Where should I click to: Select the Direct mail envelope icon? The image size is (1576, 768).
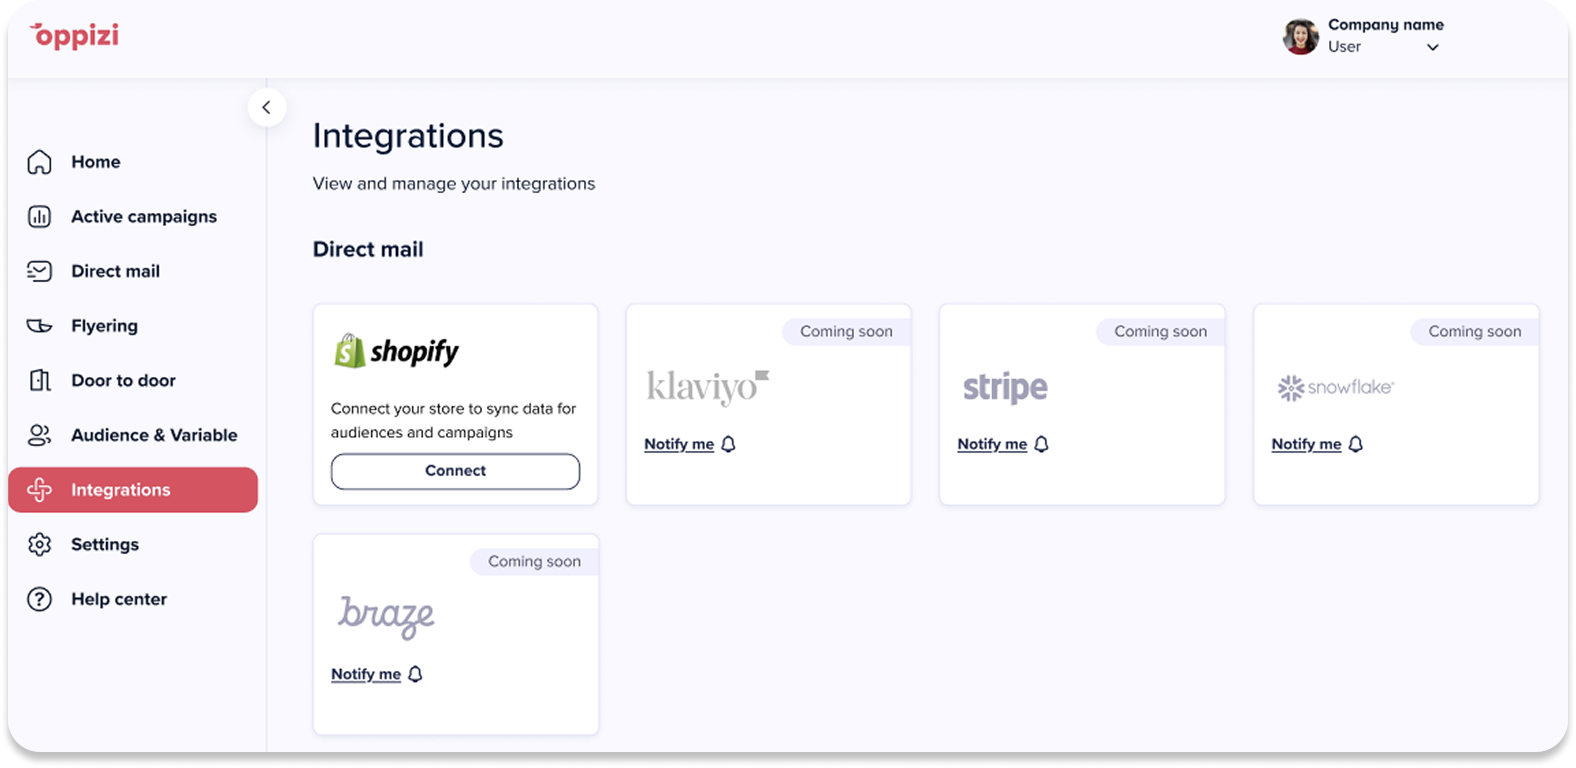click(x=39, y=271)
